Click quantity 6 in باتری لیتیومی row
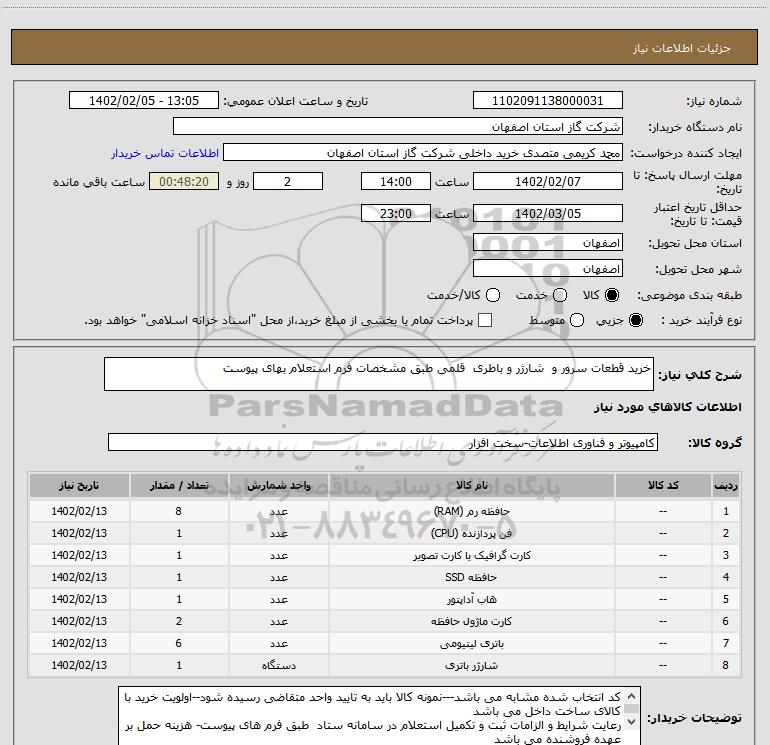The height and width of the screenshot is (745, 770). tap(179, 643)
